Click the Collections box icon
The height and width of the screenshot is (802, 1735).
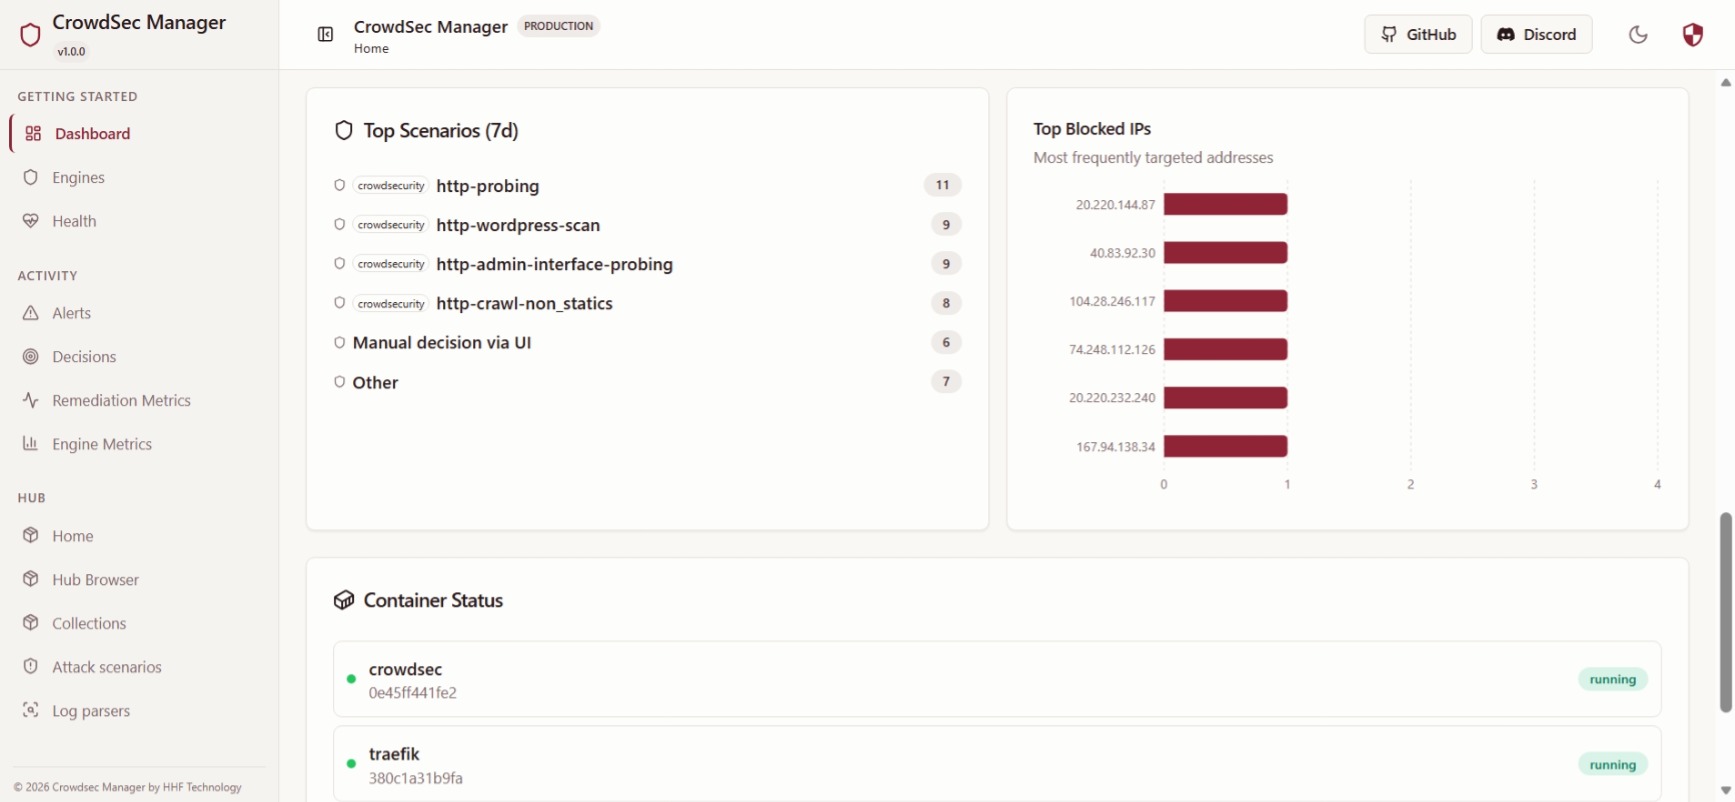pyautogui.click(x=31, y=623)
